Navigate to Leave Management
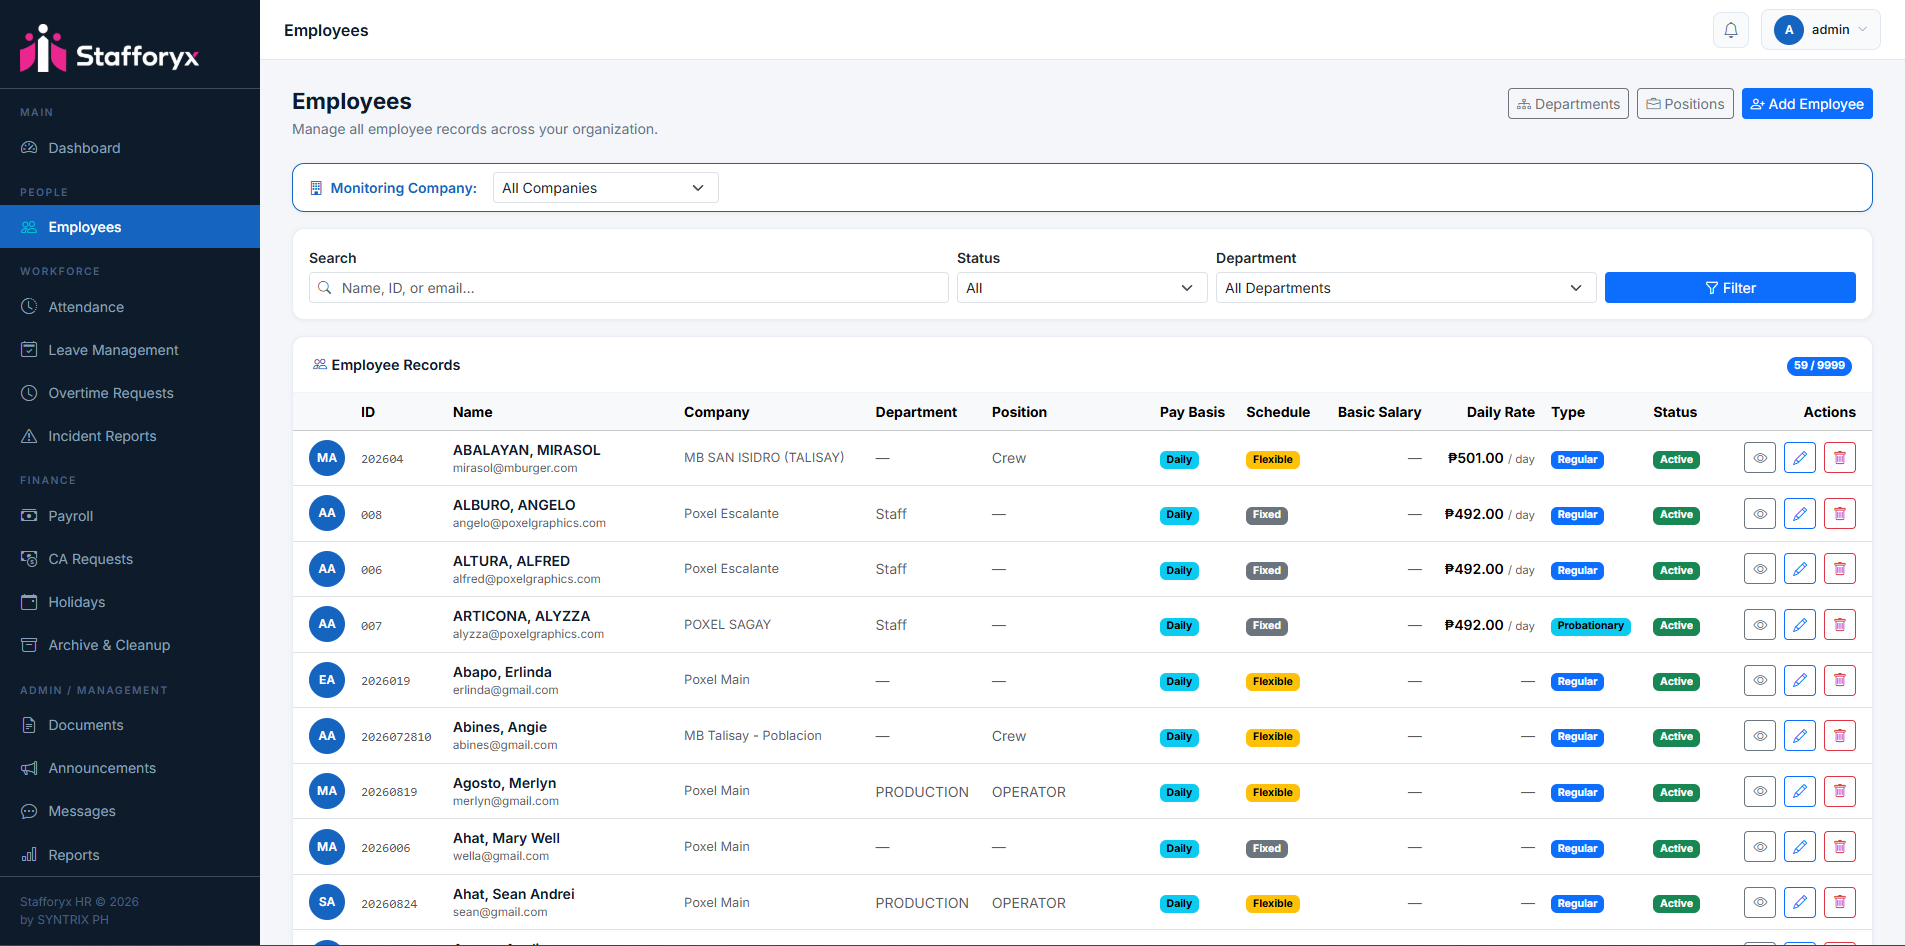1905x946 pixels. pyautogui.click(x=130, y=350)
